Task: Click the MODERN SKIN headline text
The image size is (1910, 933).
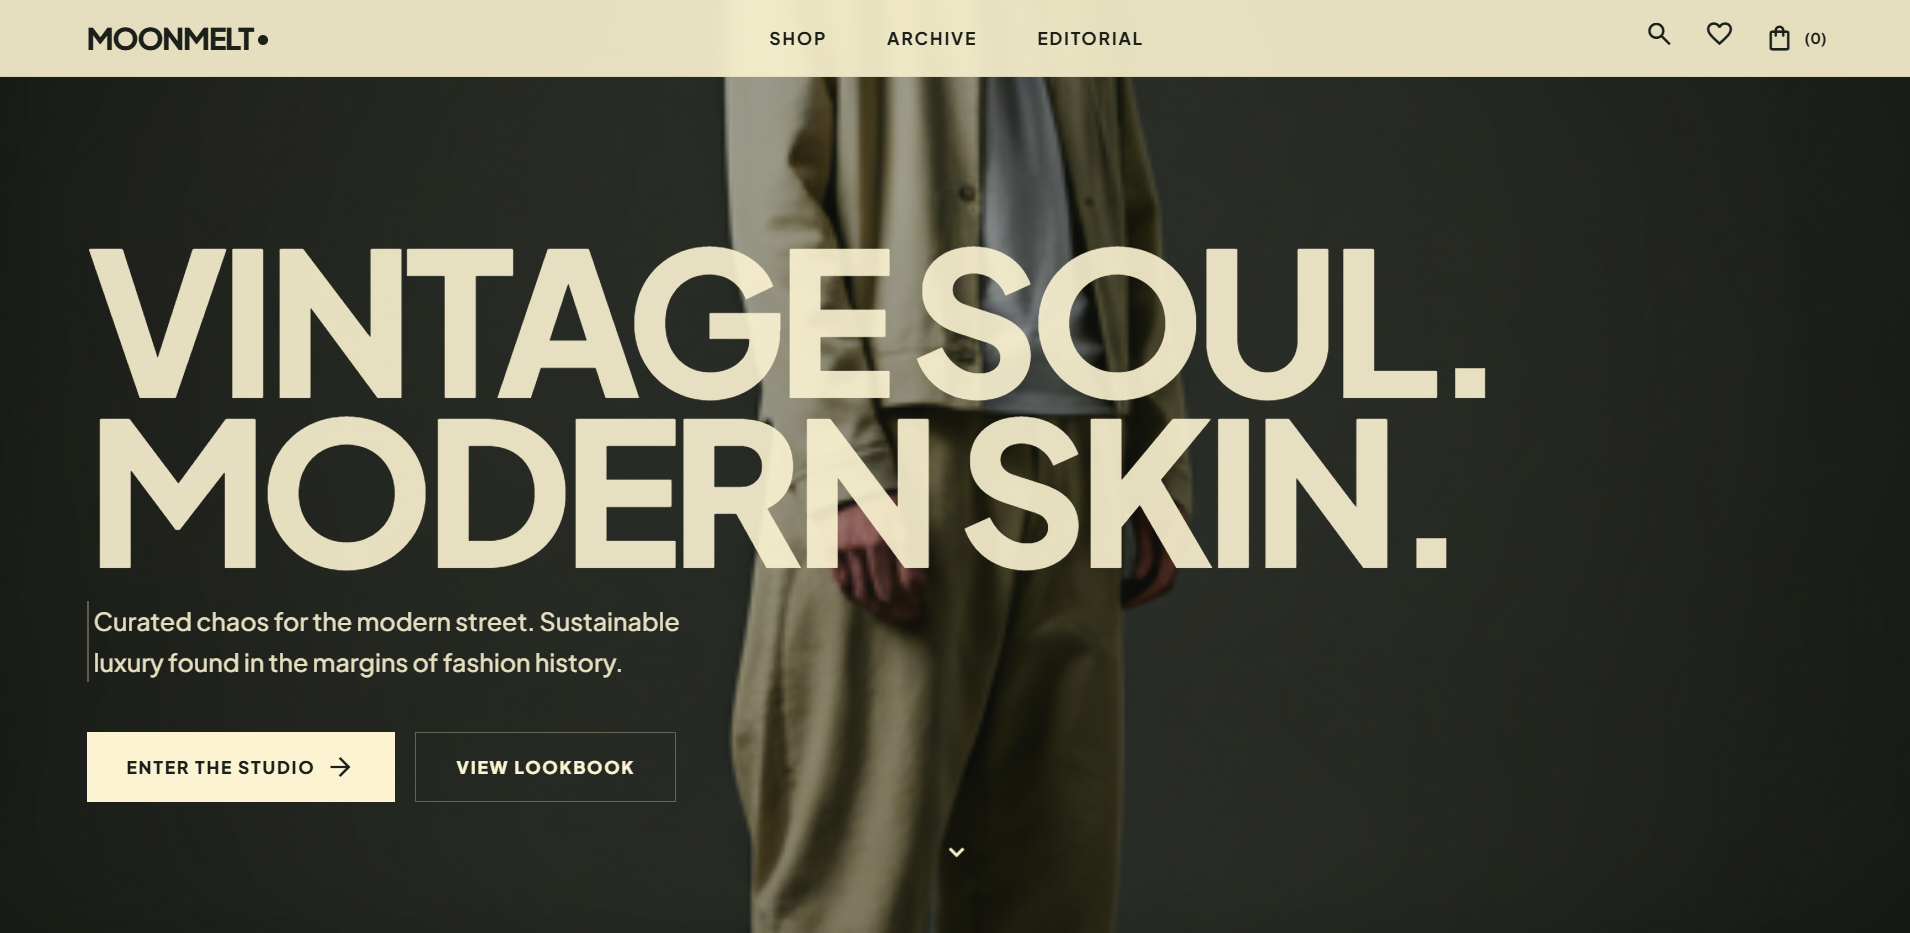Action: coord(770,493)
